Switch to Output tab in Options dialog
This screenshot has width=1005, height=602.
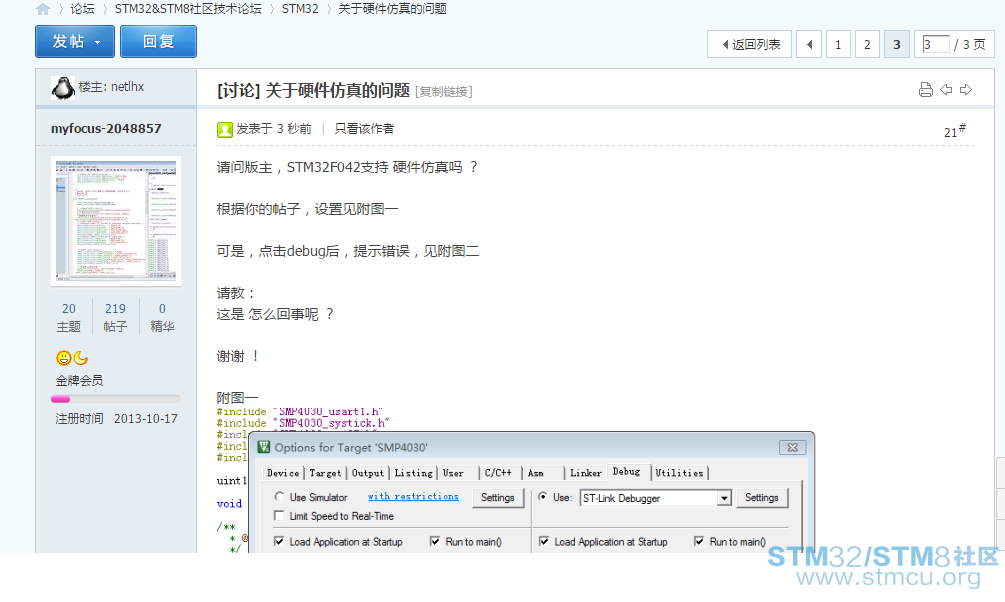click(x=368, y=473)
